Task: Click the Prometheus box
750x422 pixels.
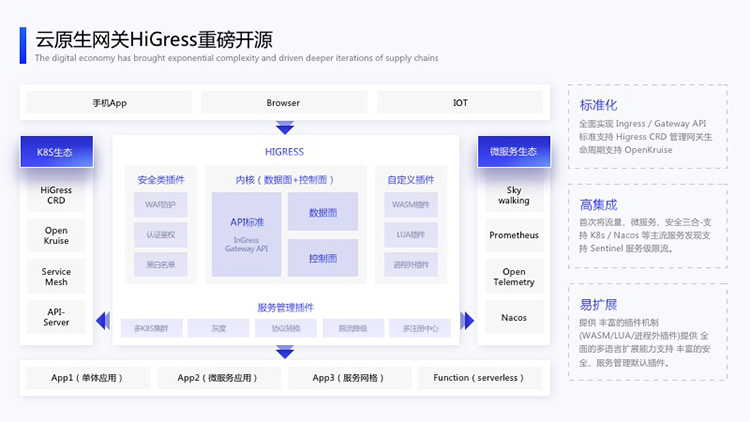Action: pyautogui.click(x=514, y=235)
